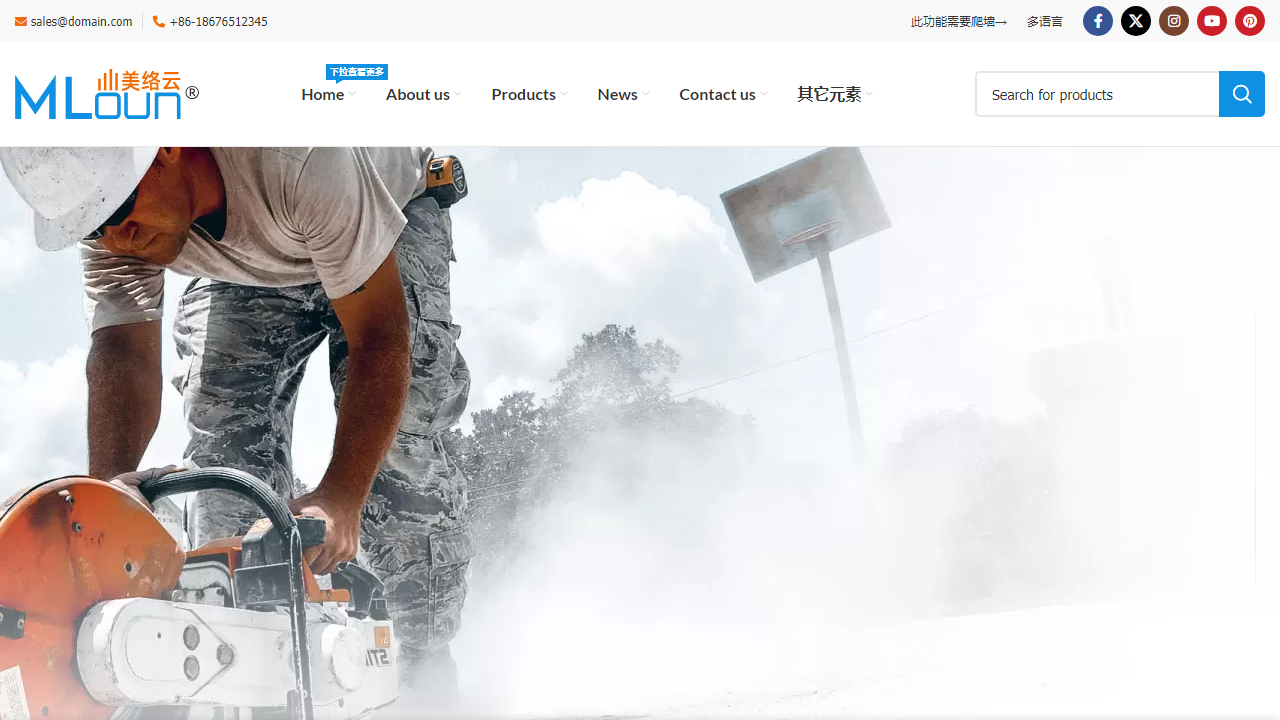Open the Instagram social icon

pos(1174,21)
